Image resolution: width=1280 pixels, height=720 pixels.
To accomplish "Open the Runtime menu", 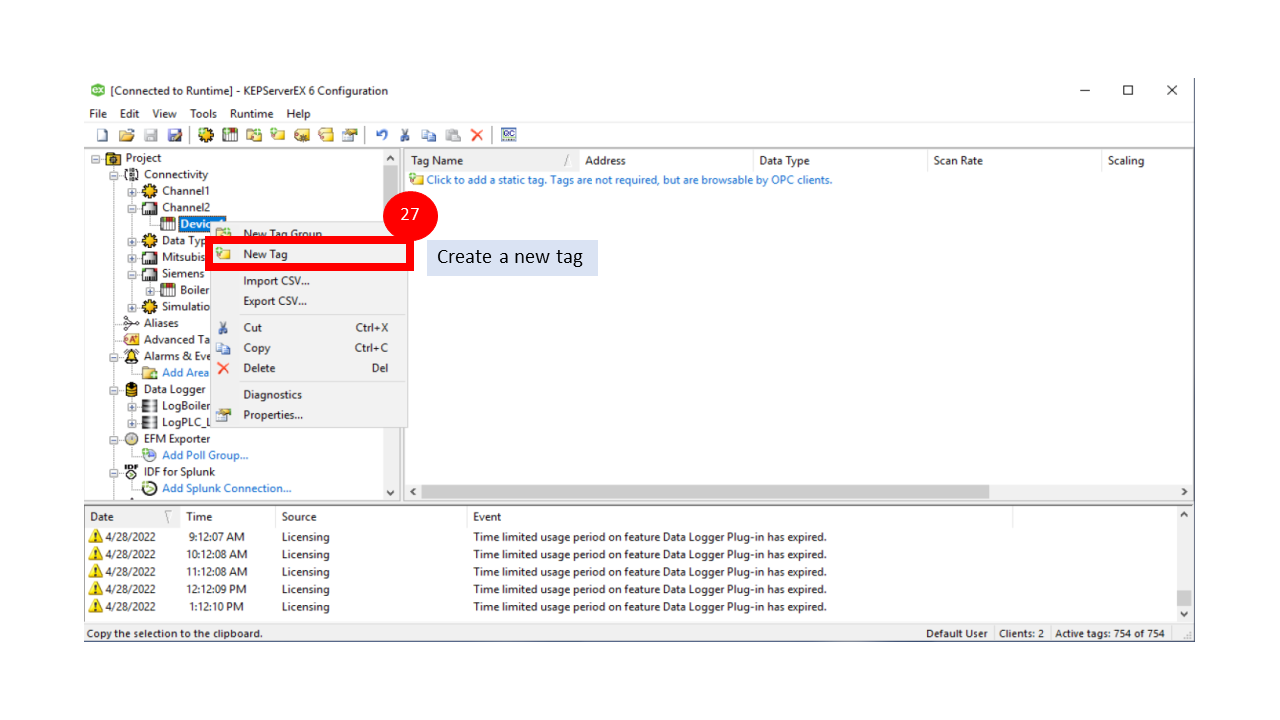I will (251, 114).
